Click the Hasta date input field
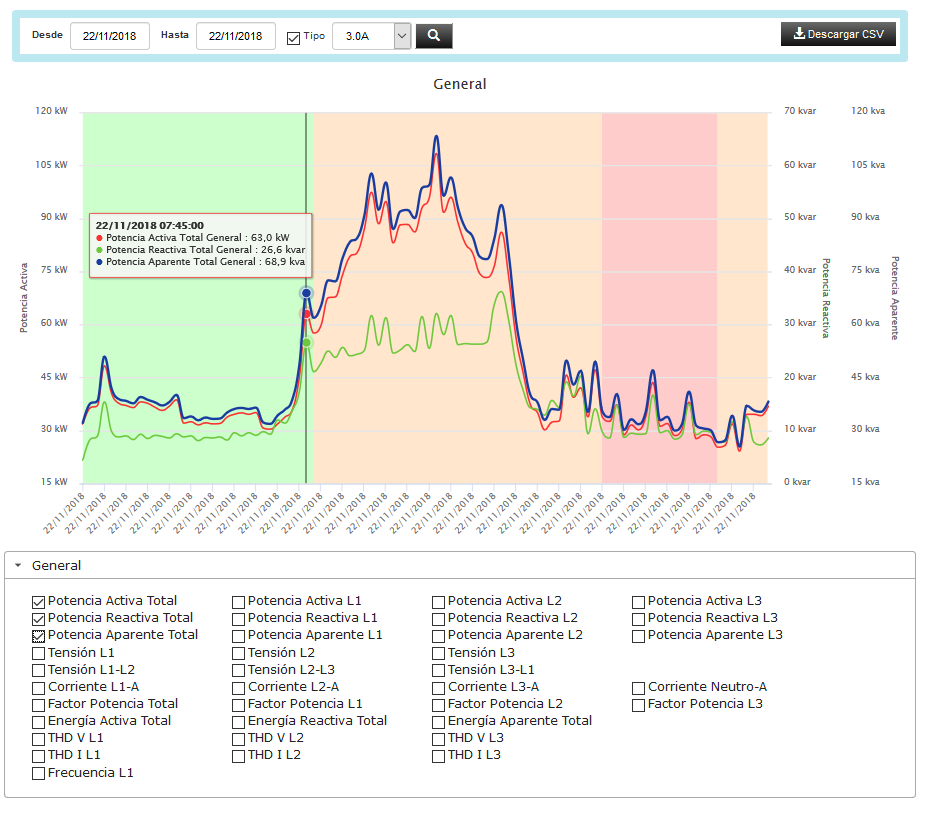 (x=235, y=36)
